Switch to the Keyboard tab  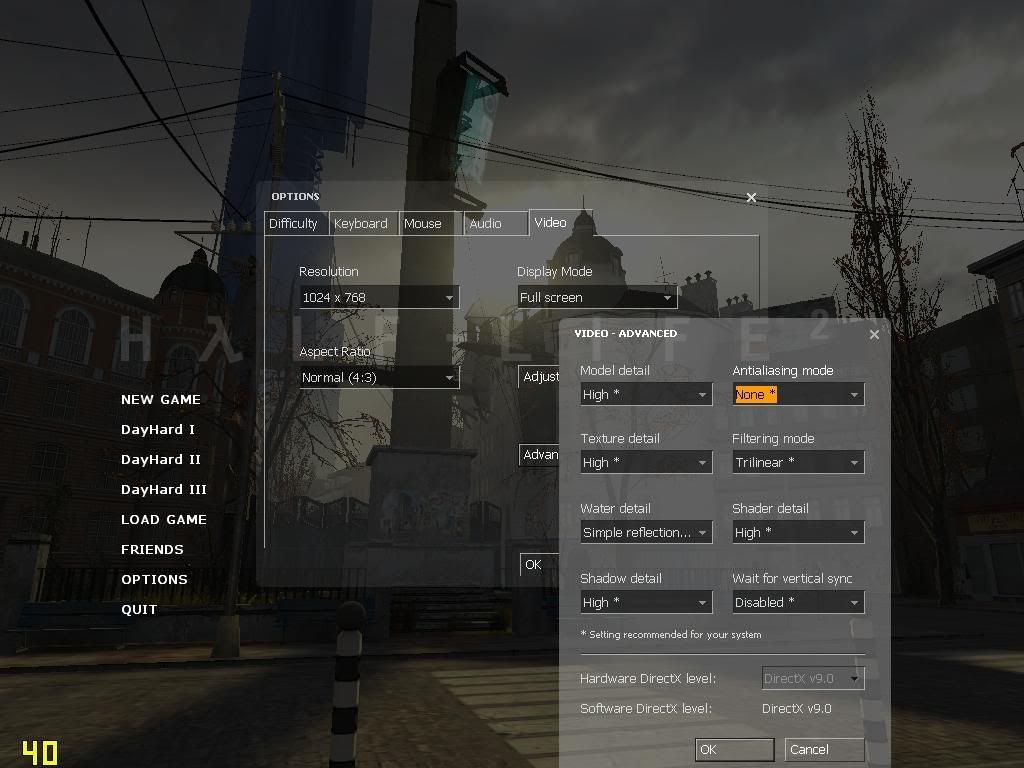(x=364, y=223)
